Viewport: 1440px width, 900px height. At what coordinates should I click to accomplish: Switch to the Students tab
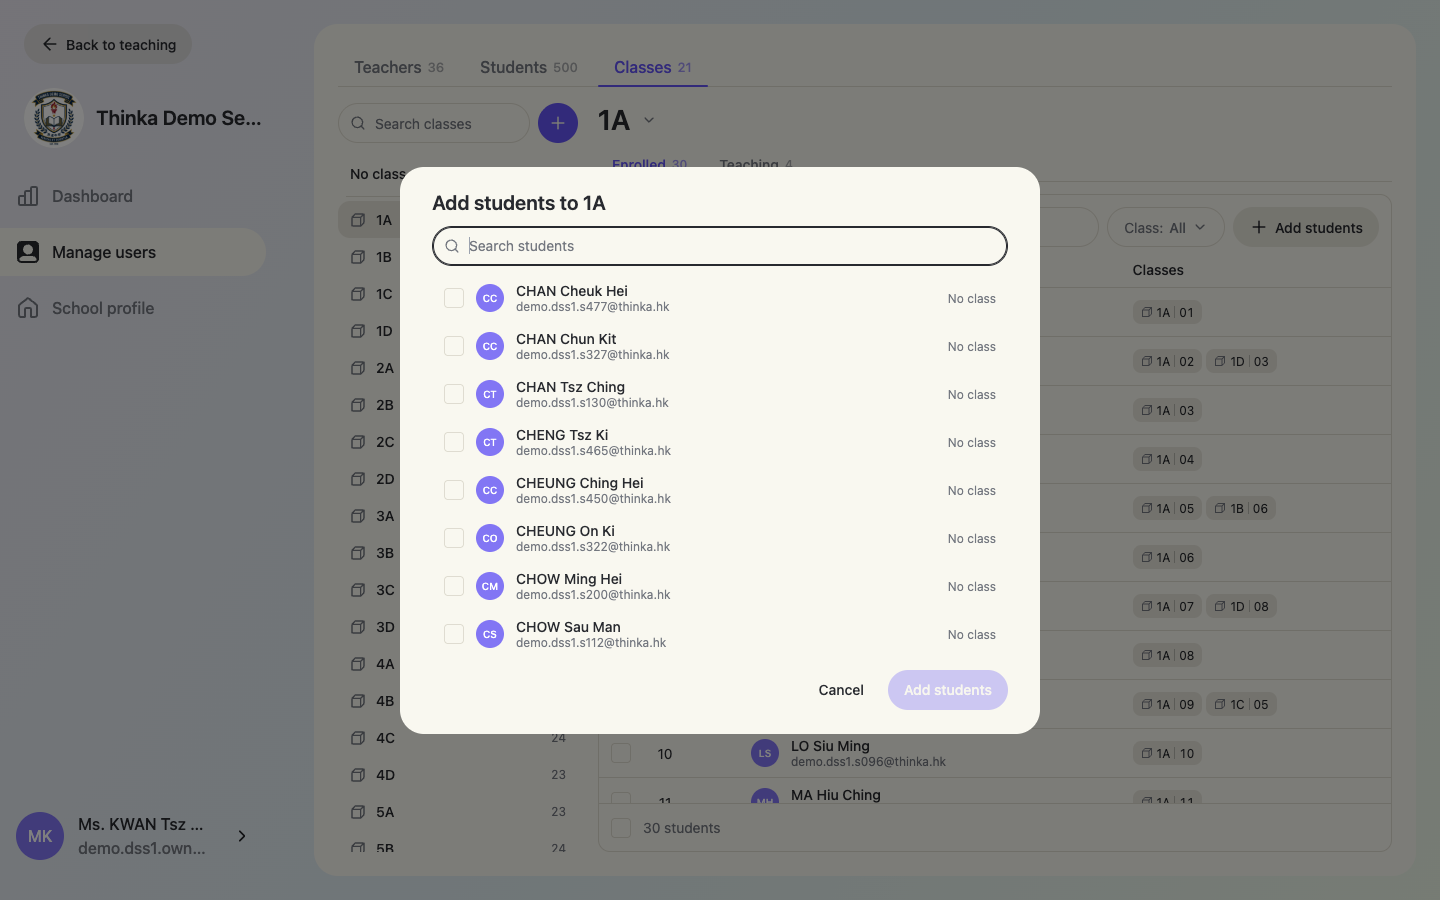[x=529, y=67]
